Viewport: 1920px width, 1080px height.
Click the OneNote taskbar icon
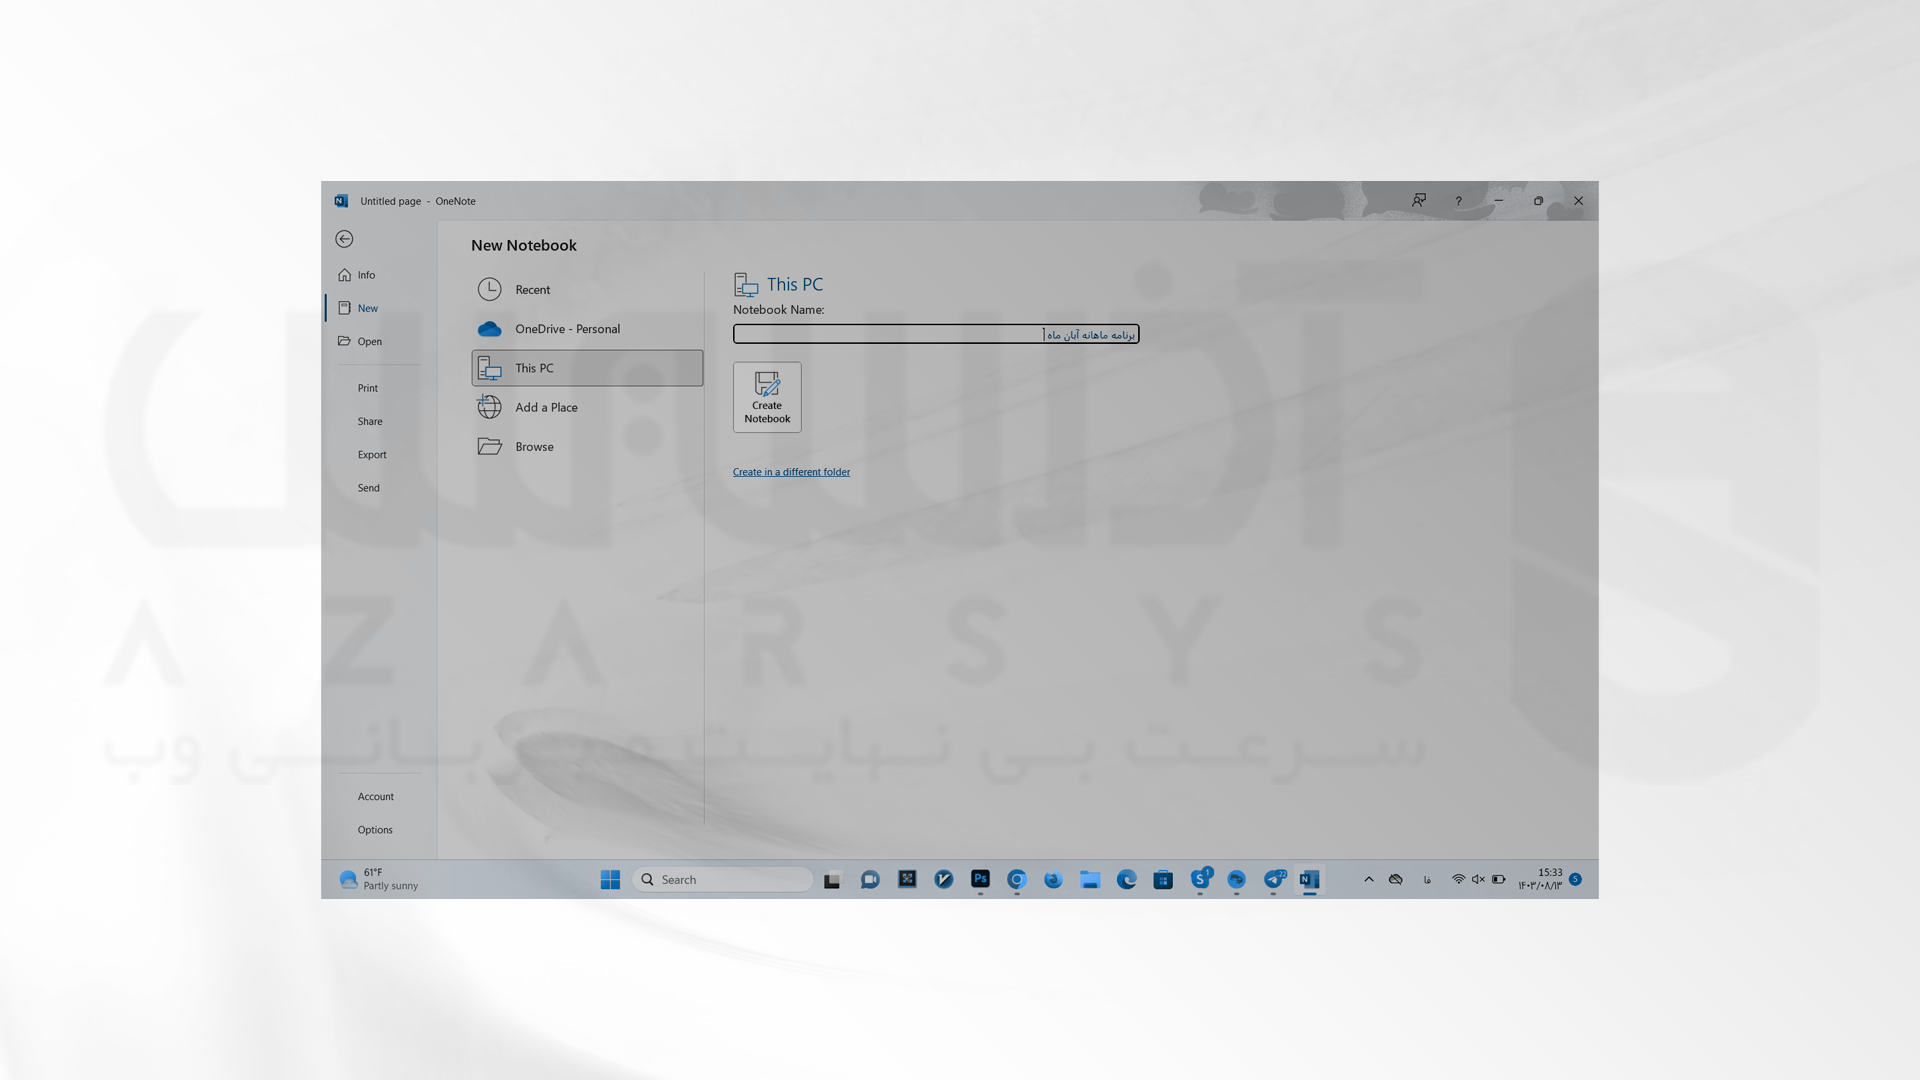coord(1309,880)
